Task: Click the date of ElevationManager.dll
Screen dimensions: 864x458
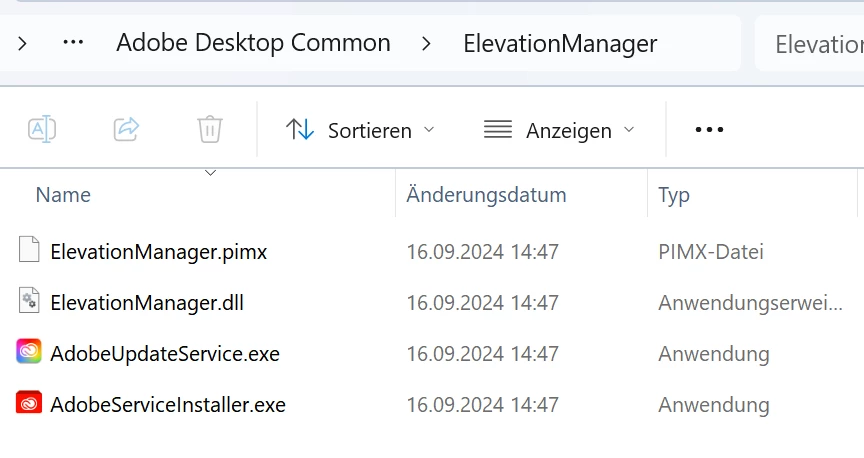Action: point(483,303)
